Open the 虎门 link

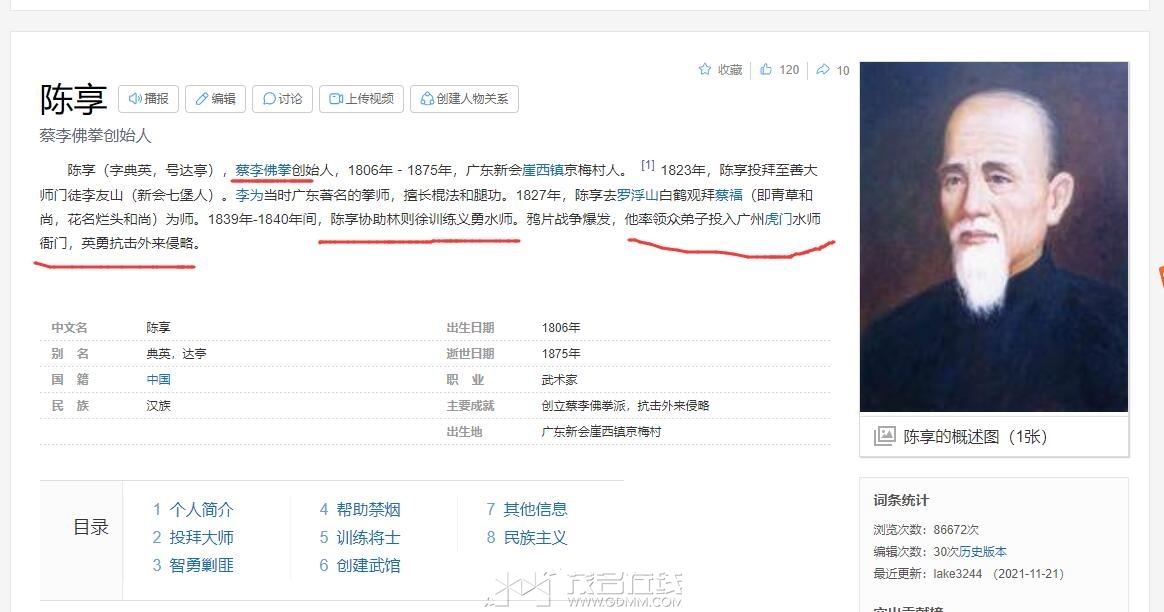(779, 219)
